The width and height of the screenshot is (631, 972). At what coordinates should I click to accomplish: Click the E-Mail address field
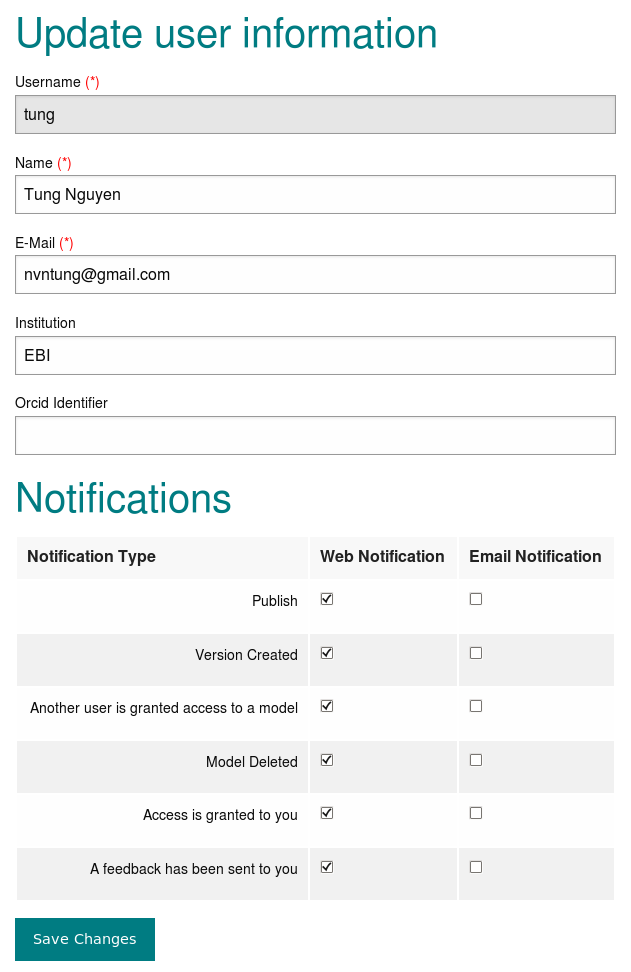315,274
